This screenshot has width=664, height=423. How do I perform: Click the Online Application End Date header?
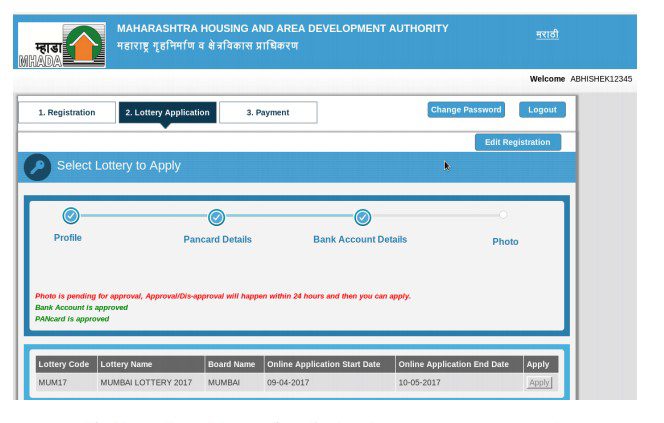459,364
